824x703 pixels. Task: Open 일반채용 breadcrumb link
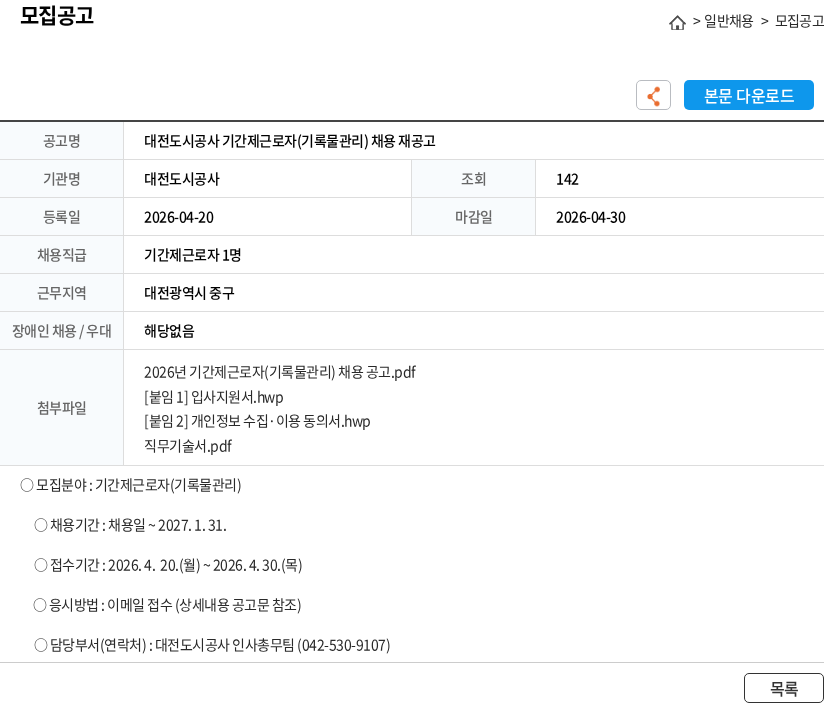pyautogui.click(x=728, y=21)
